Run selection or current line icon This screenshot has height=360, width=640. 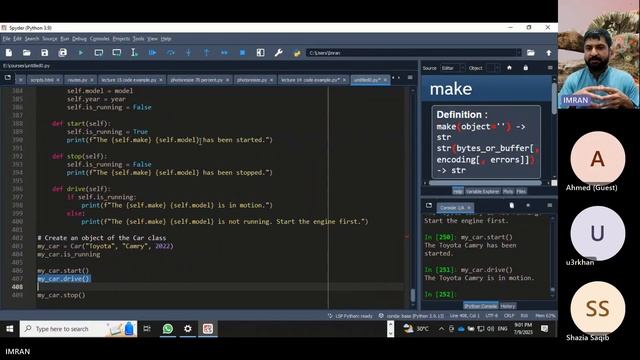[134, 53]
